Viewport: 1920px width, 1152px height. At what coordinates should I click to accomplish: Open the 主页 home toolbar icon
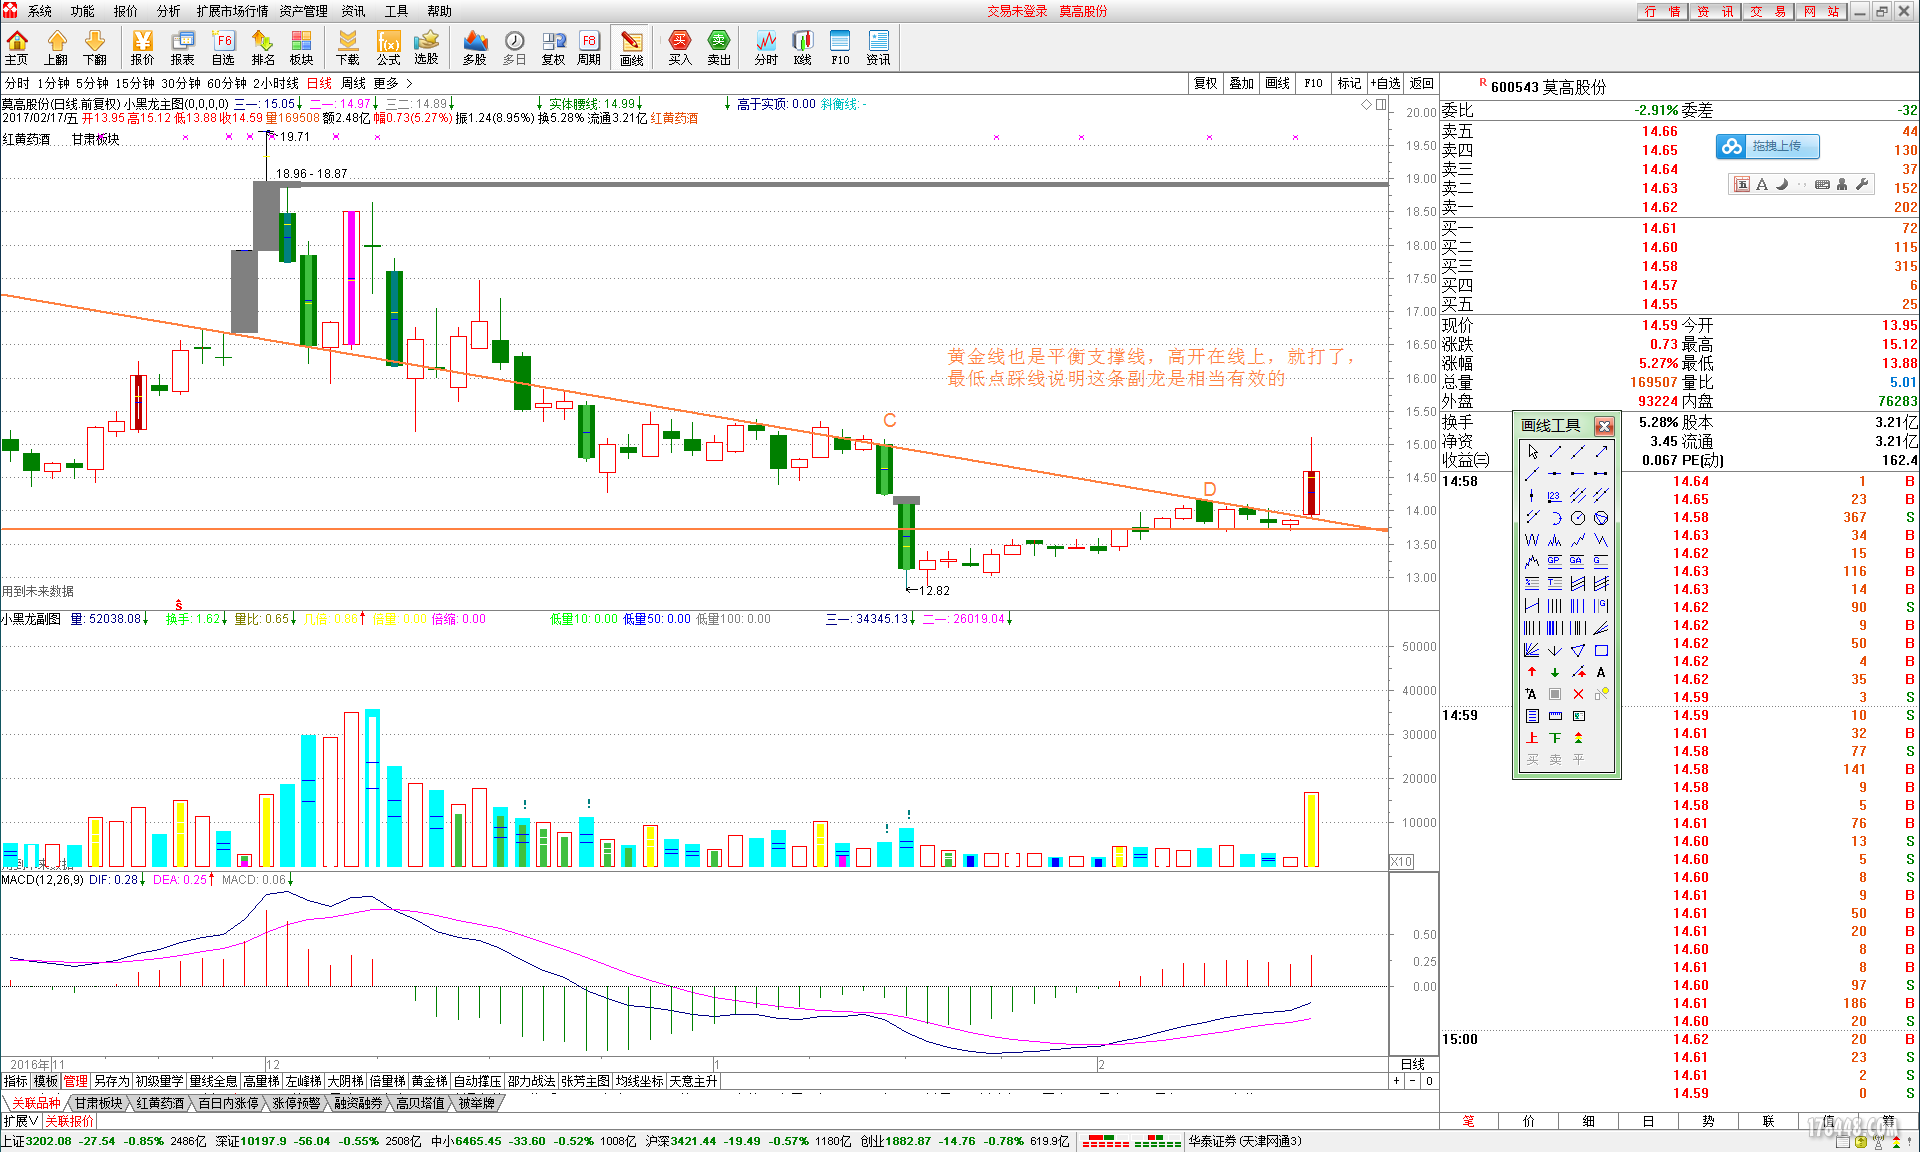pos(17,48)
